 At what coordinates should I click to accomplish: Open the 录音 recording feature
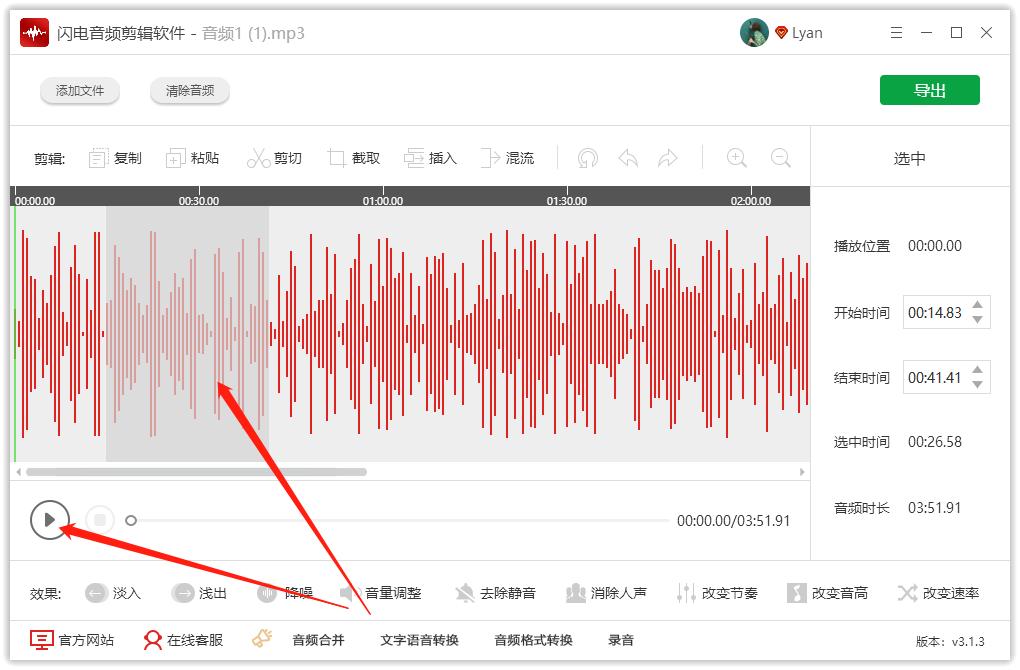(622, 639)
